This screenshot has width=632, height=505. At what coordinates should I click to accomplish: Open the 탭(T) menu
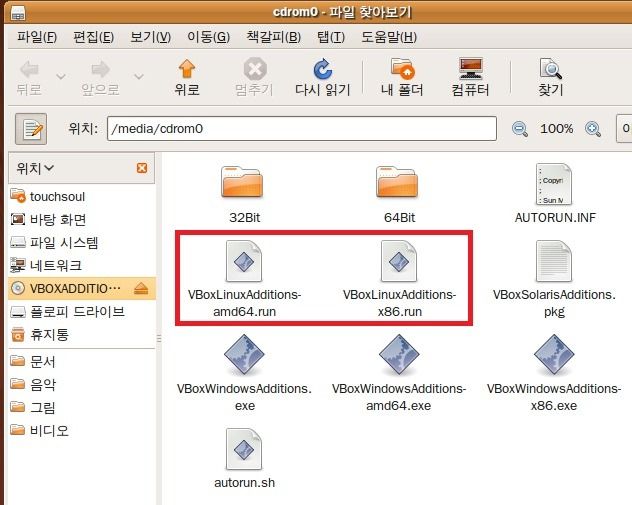tap(331, 37)
